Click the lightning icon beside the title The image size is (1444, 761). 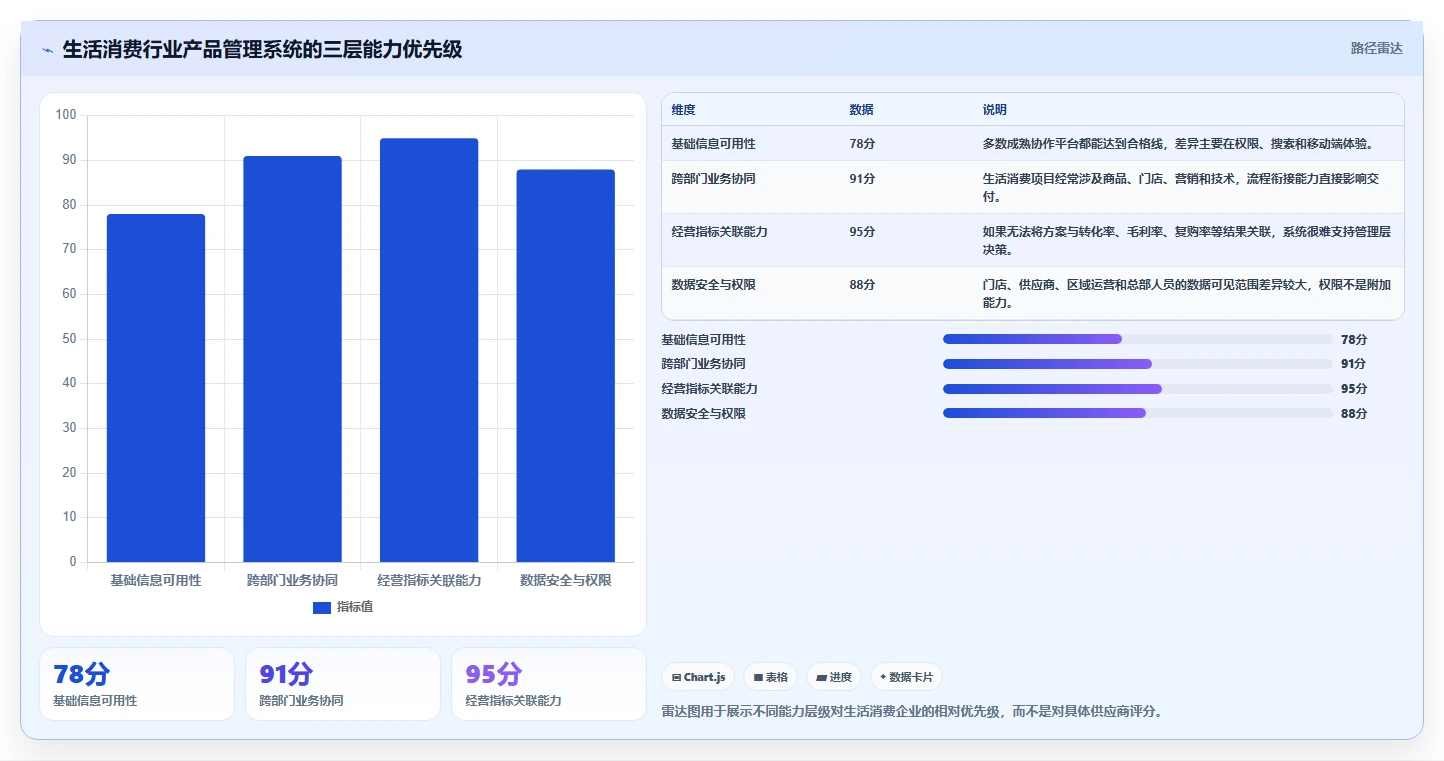48,50
